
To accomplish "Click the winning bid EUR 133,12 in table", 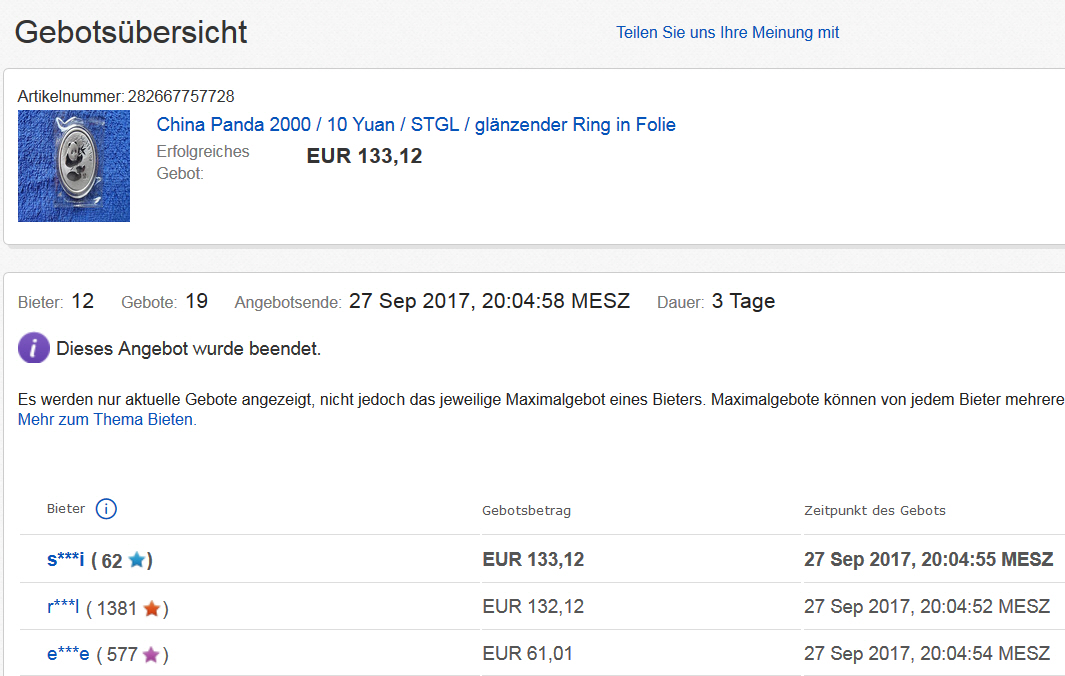I will pos(533,560).
